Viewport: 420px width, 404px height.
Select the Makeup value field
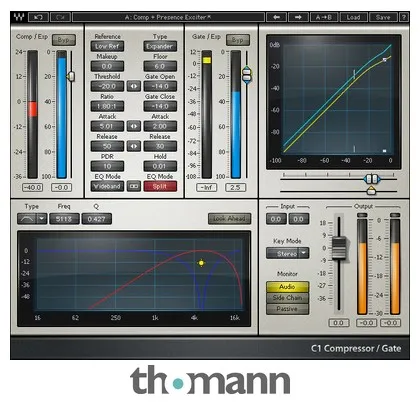[107, 66]
